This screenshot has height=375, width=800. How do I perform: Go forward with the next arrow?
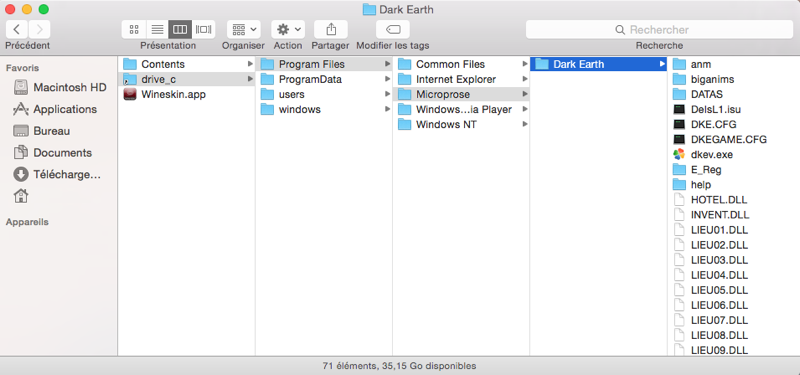(39, 29)
